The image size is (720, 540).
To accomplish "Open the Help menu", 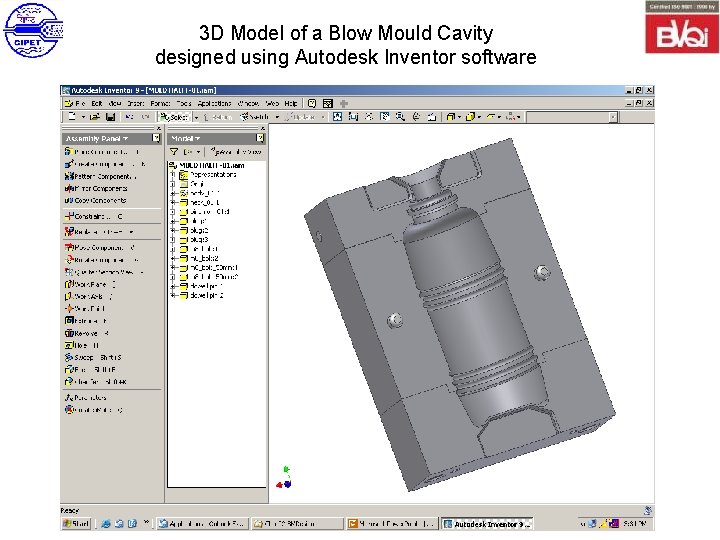I will [291, 103].
